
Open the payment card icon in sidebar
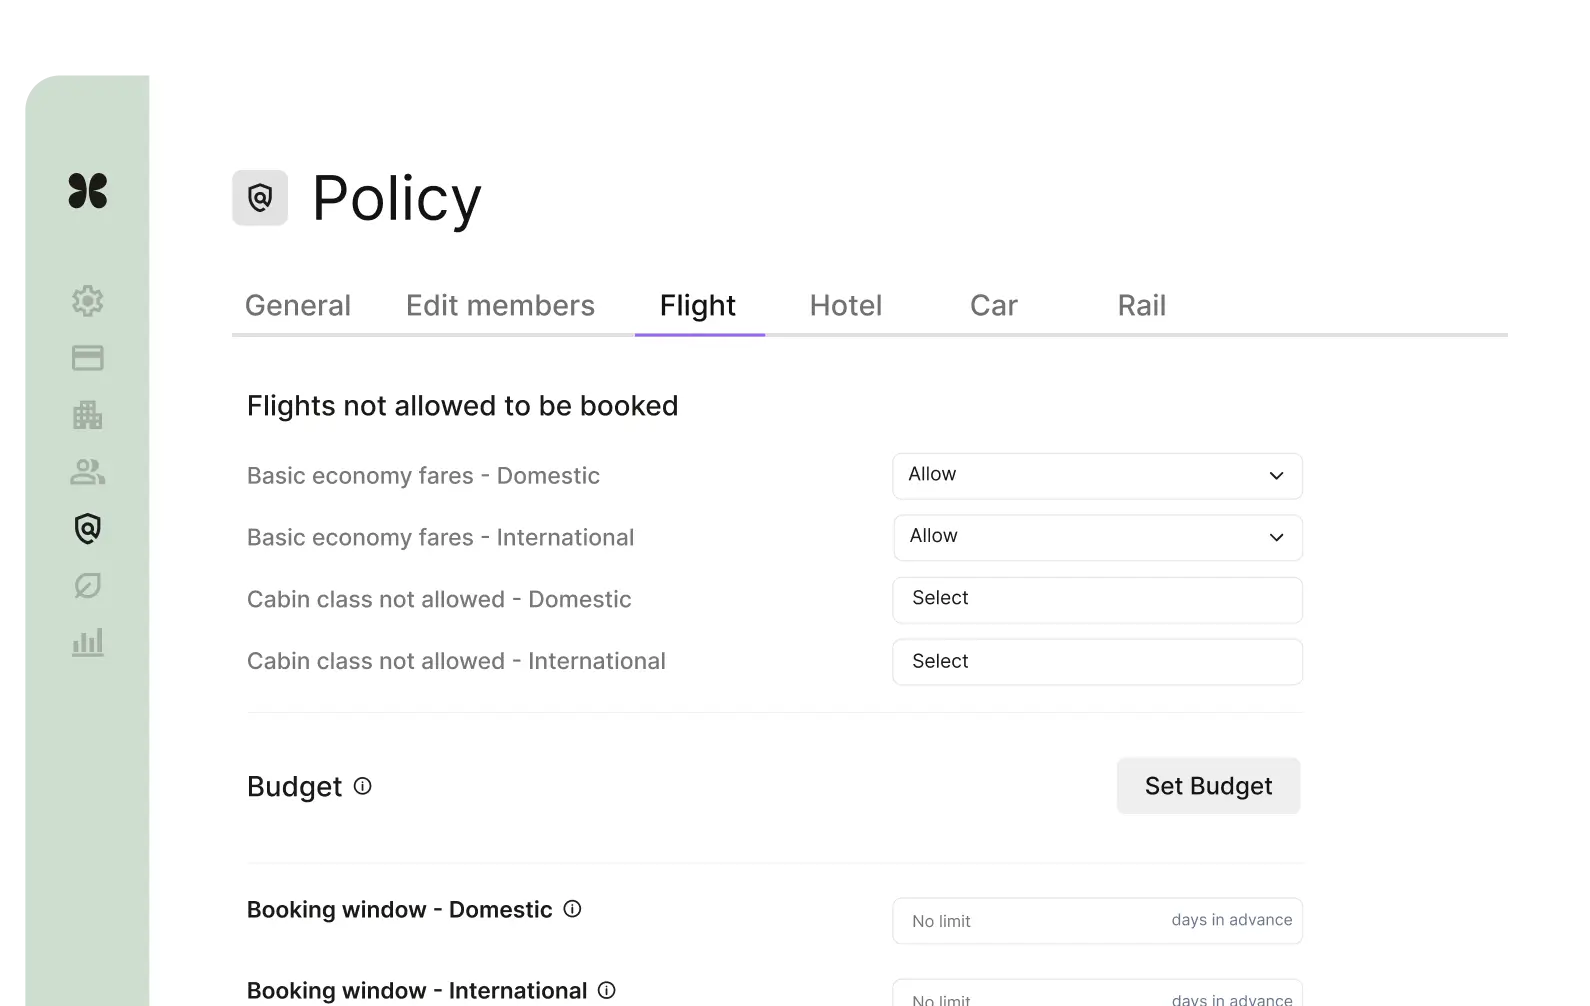click(88, 358)
